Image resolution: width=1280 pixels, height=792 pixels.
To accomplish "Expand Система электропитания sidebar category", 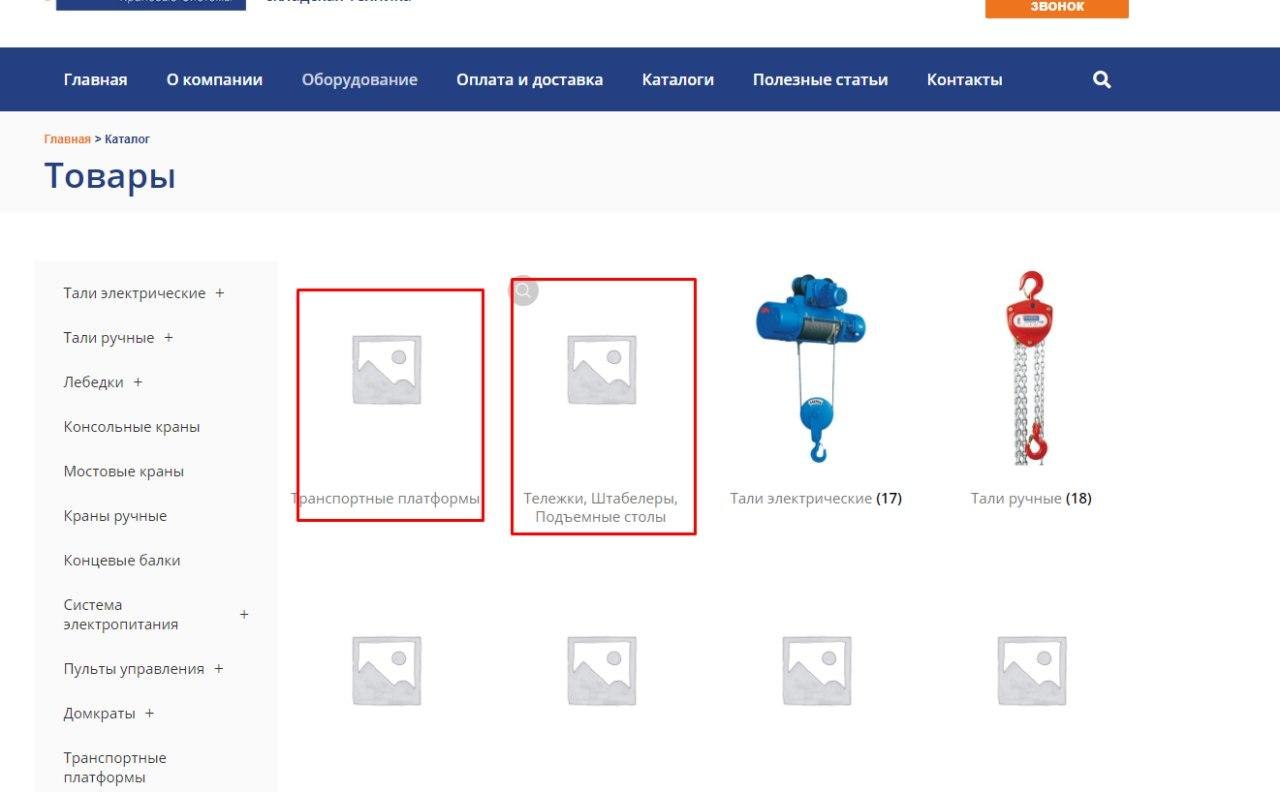I will tap(244, 614).
